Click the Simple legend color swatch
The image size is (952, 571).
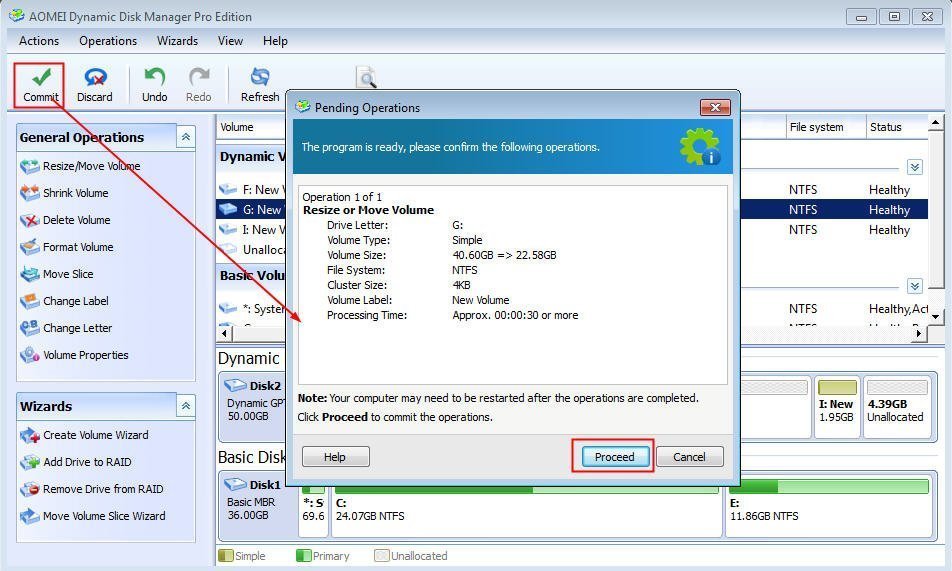tap(225, 555)
